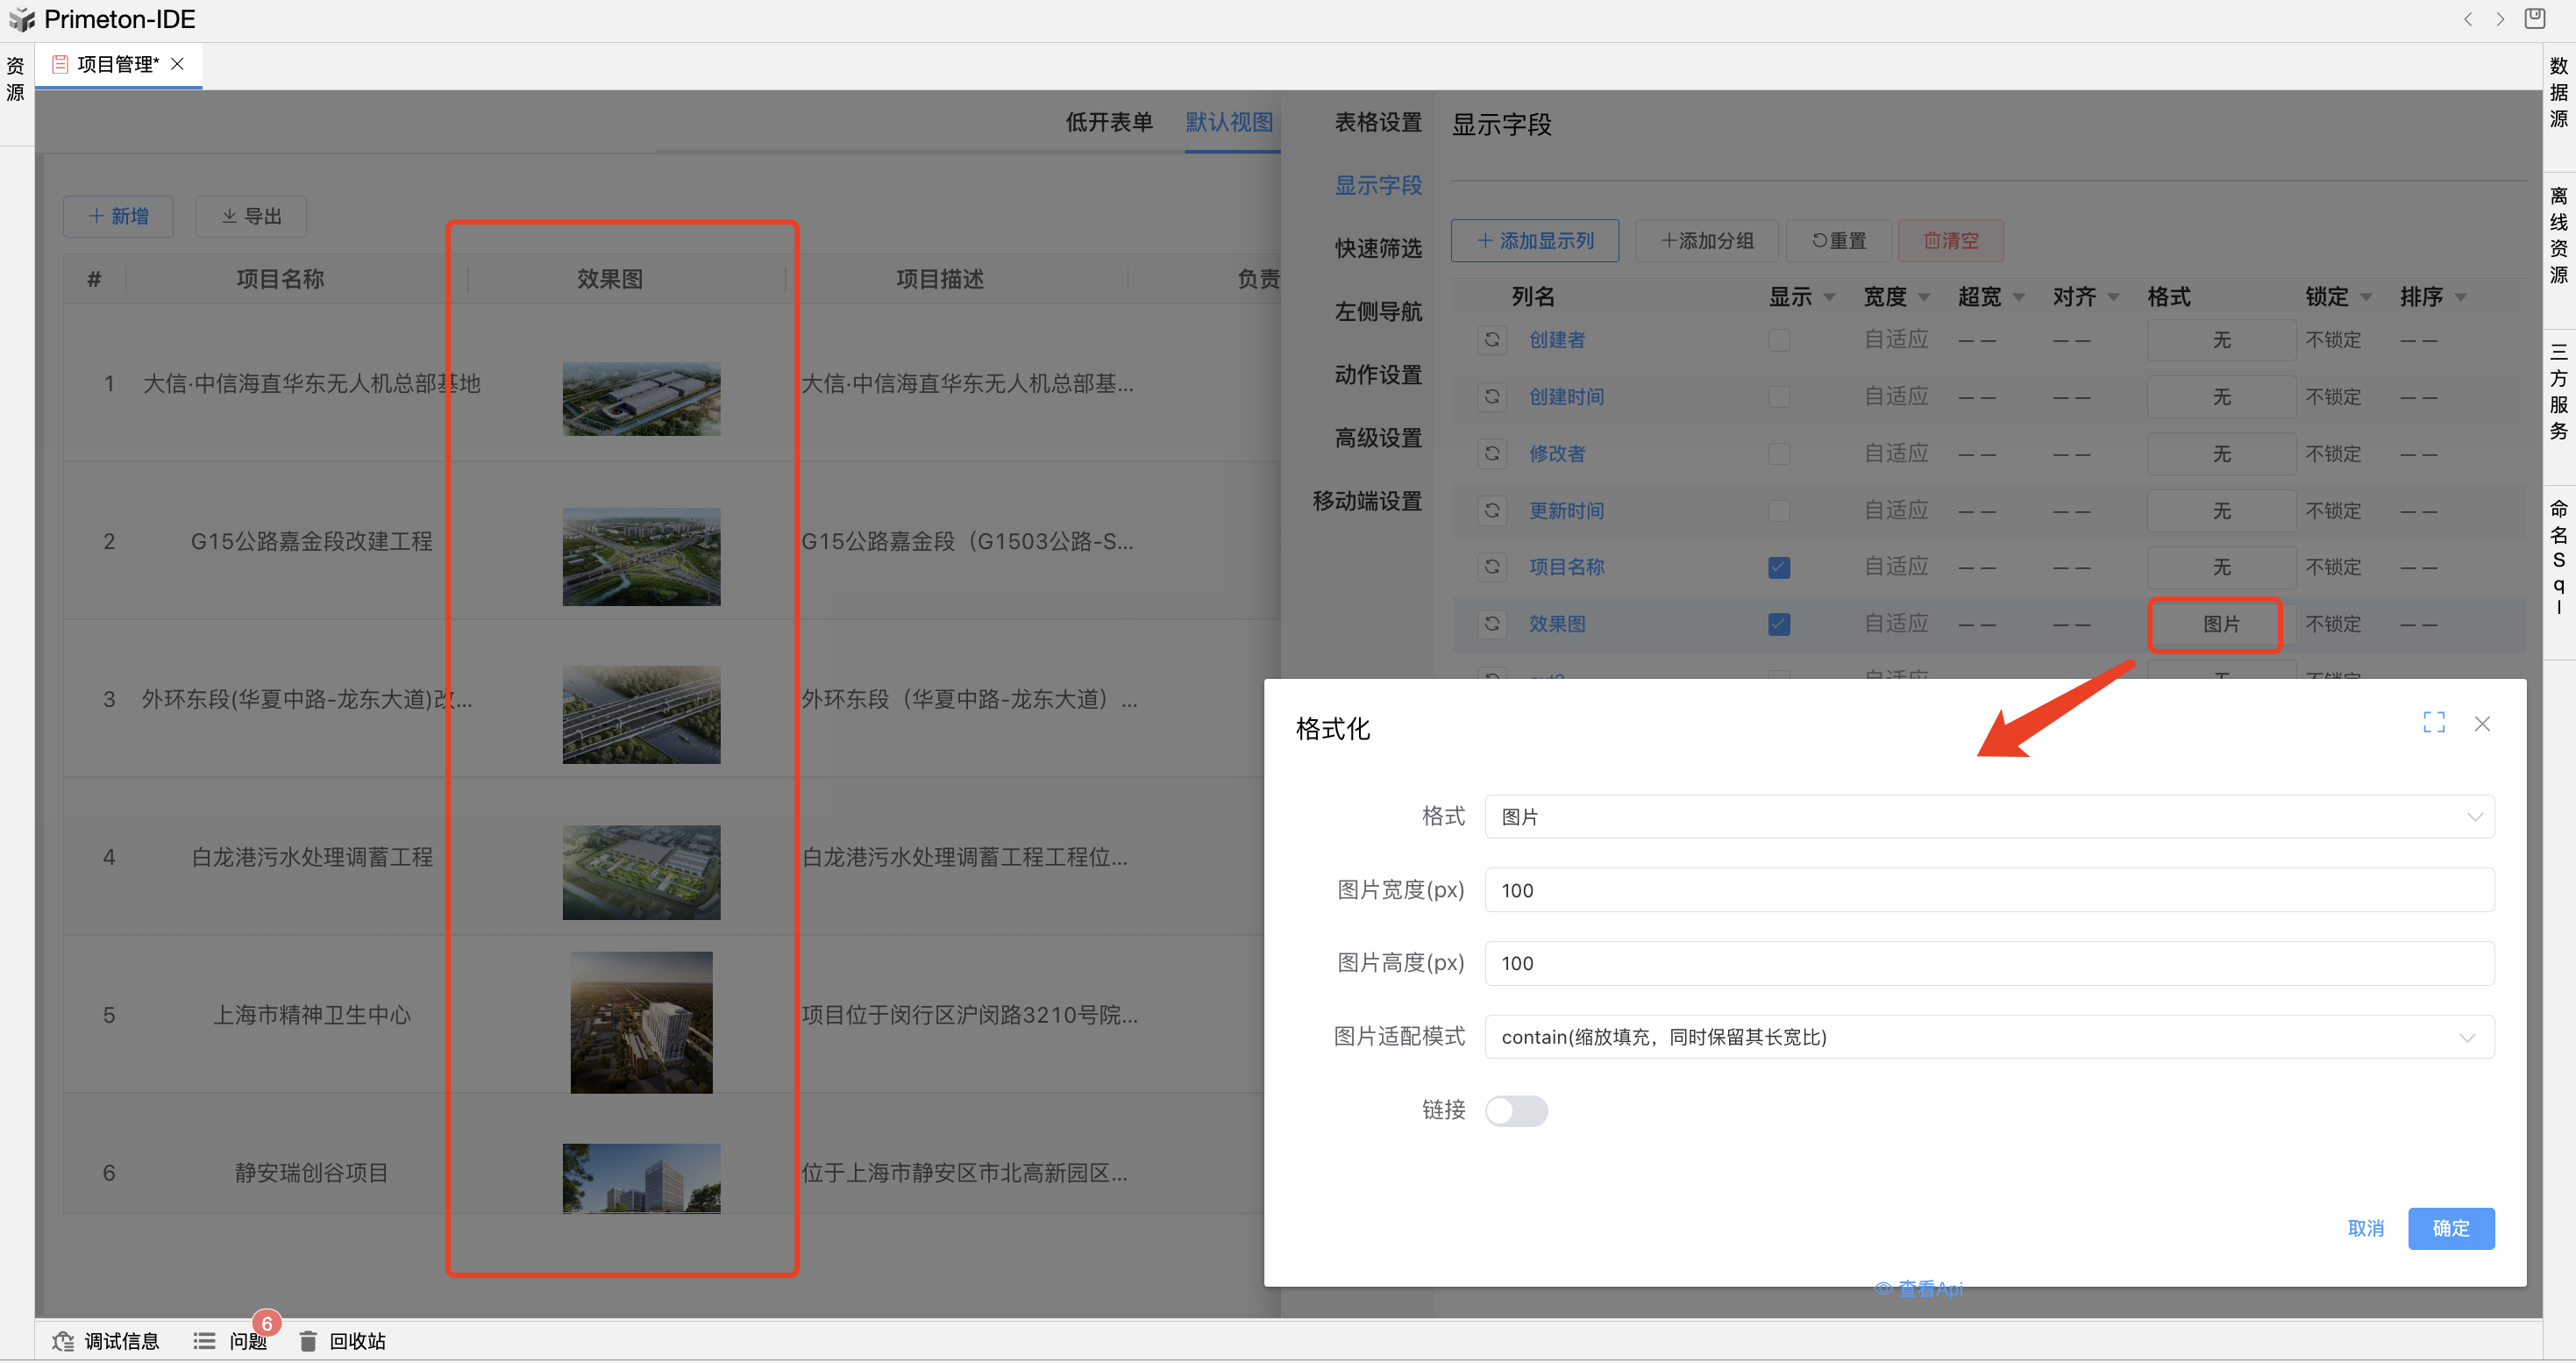Click refresh icon beside 创建者 row
The width and height of the screenshot is (2576, 1363).
(x=1491, y=340)
